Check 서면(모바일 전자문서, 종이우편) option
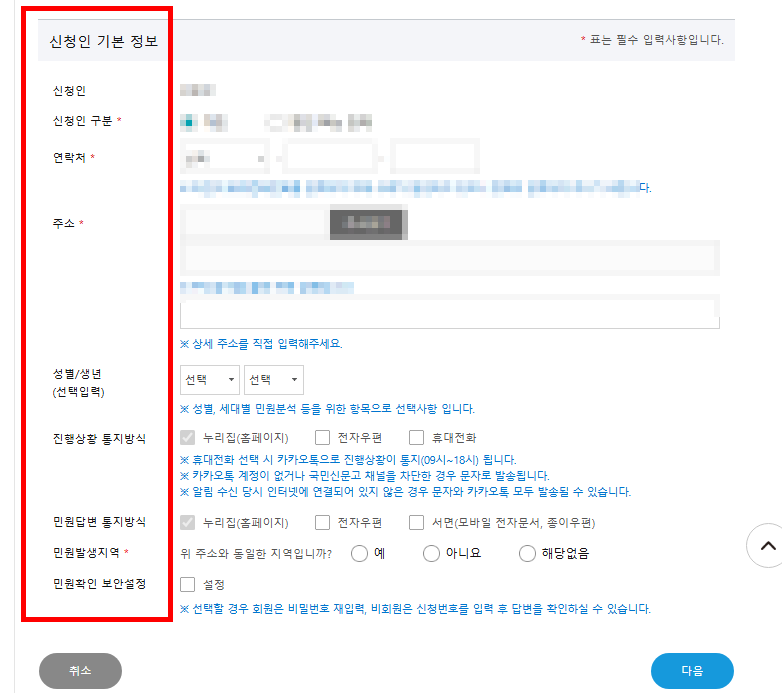The width and height of the screenshot is (782, 693). pyautogui.click(x=416, y=522)
